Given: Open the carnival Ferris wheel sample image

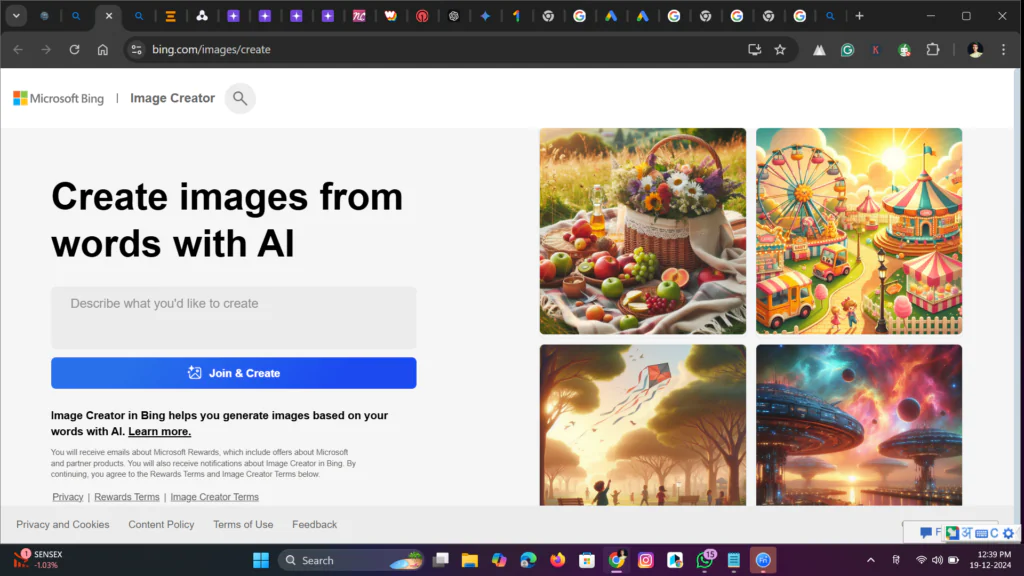Looking at the screenshot, I should [x=859, y=231].
